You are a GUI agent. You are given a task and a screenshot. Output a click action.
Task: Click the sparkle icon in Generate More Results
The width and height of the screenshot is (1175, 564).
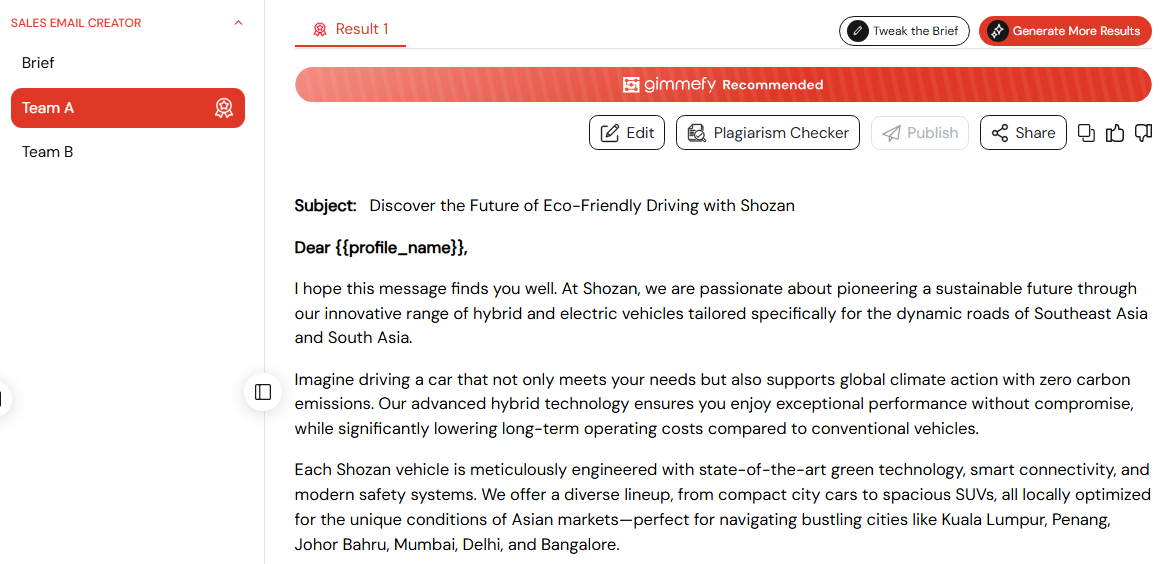pyautogui.click(x=997, y=31)
